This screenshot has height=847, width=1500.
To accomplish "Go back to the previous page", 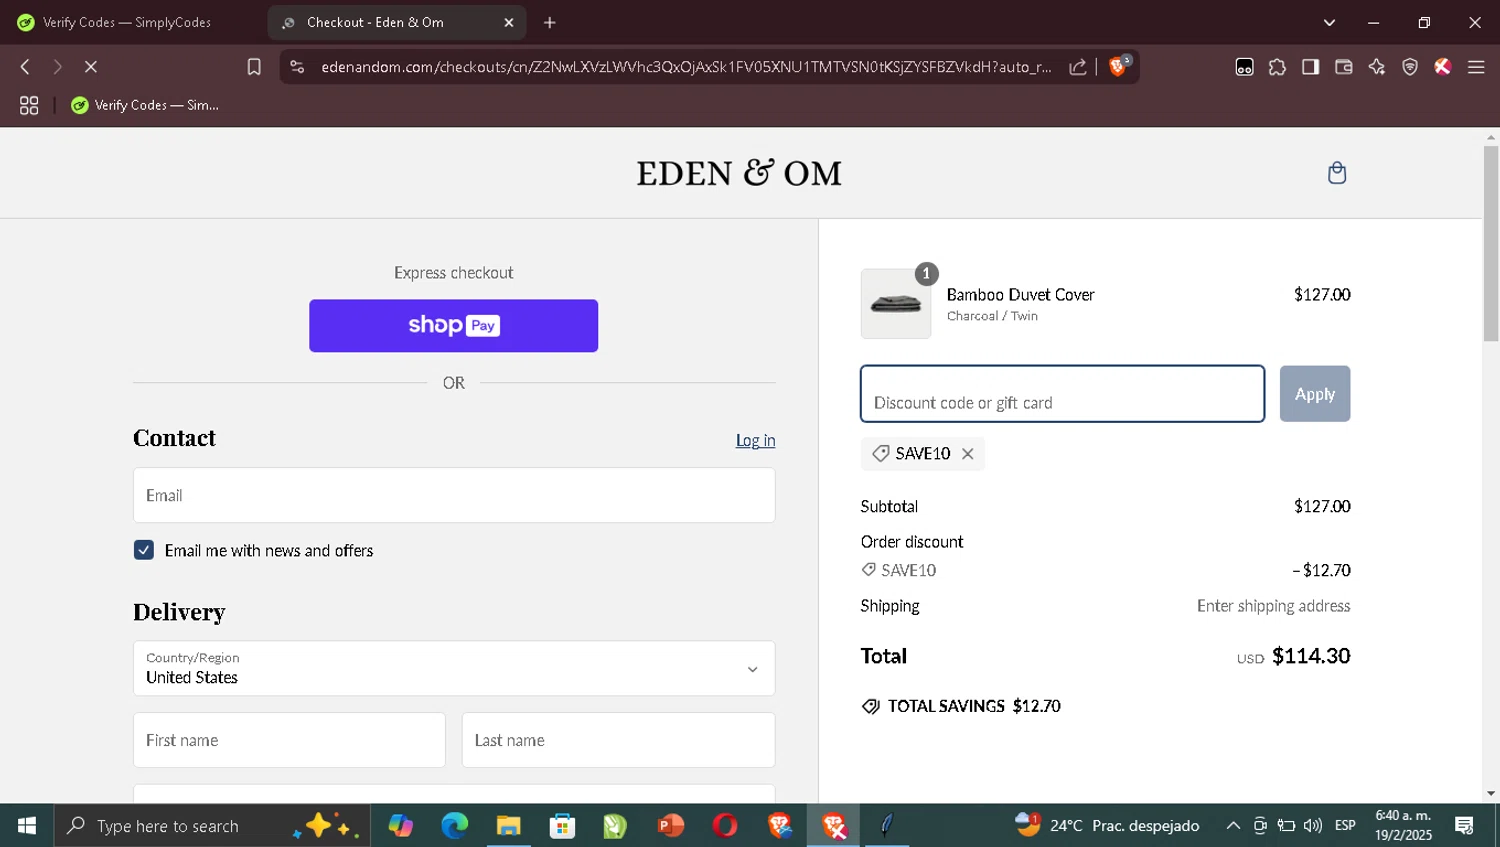I will (x=25, y=67).
